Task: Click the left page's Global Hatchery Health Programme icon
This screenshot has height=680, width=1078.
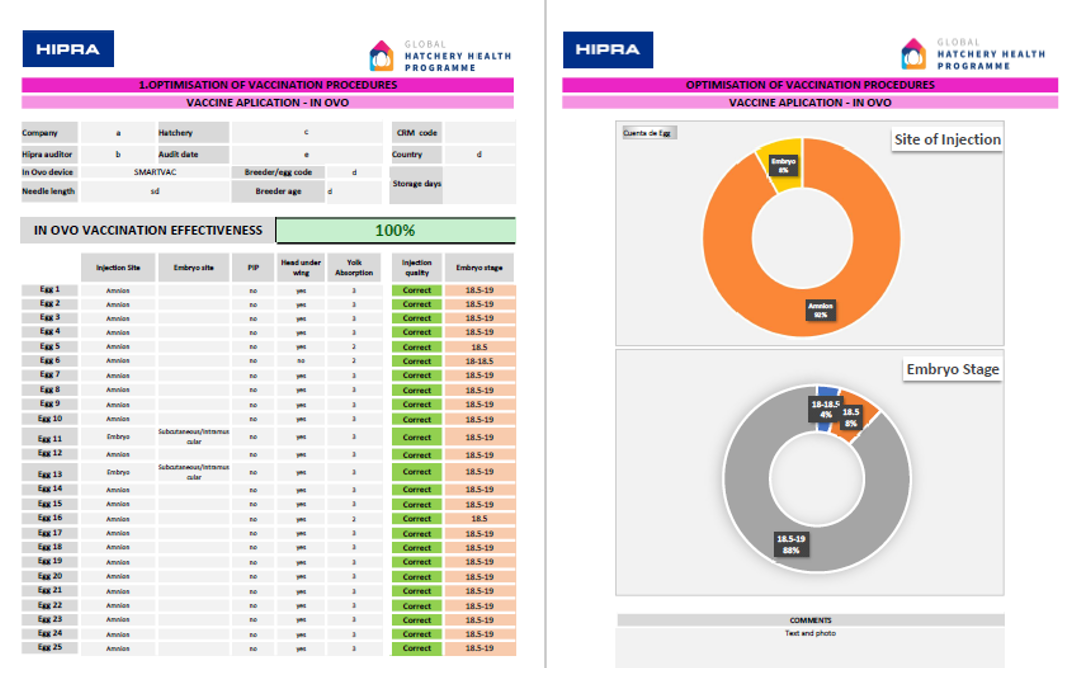Action: 382,56
